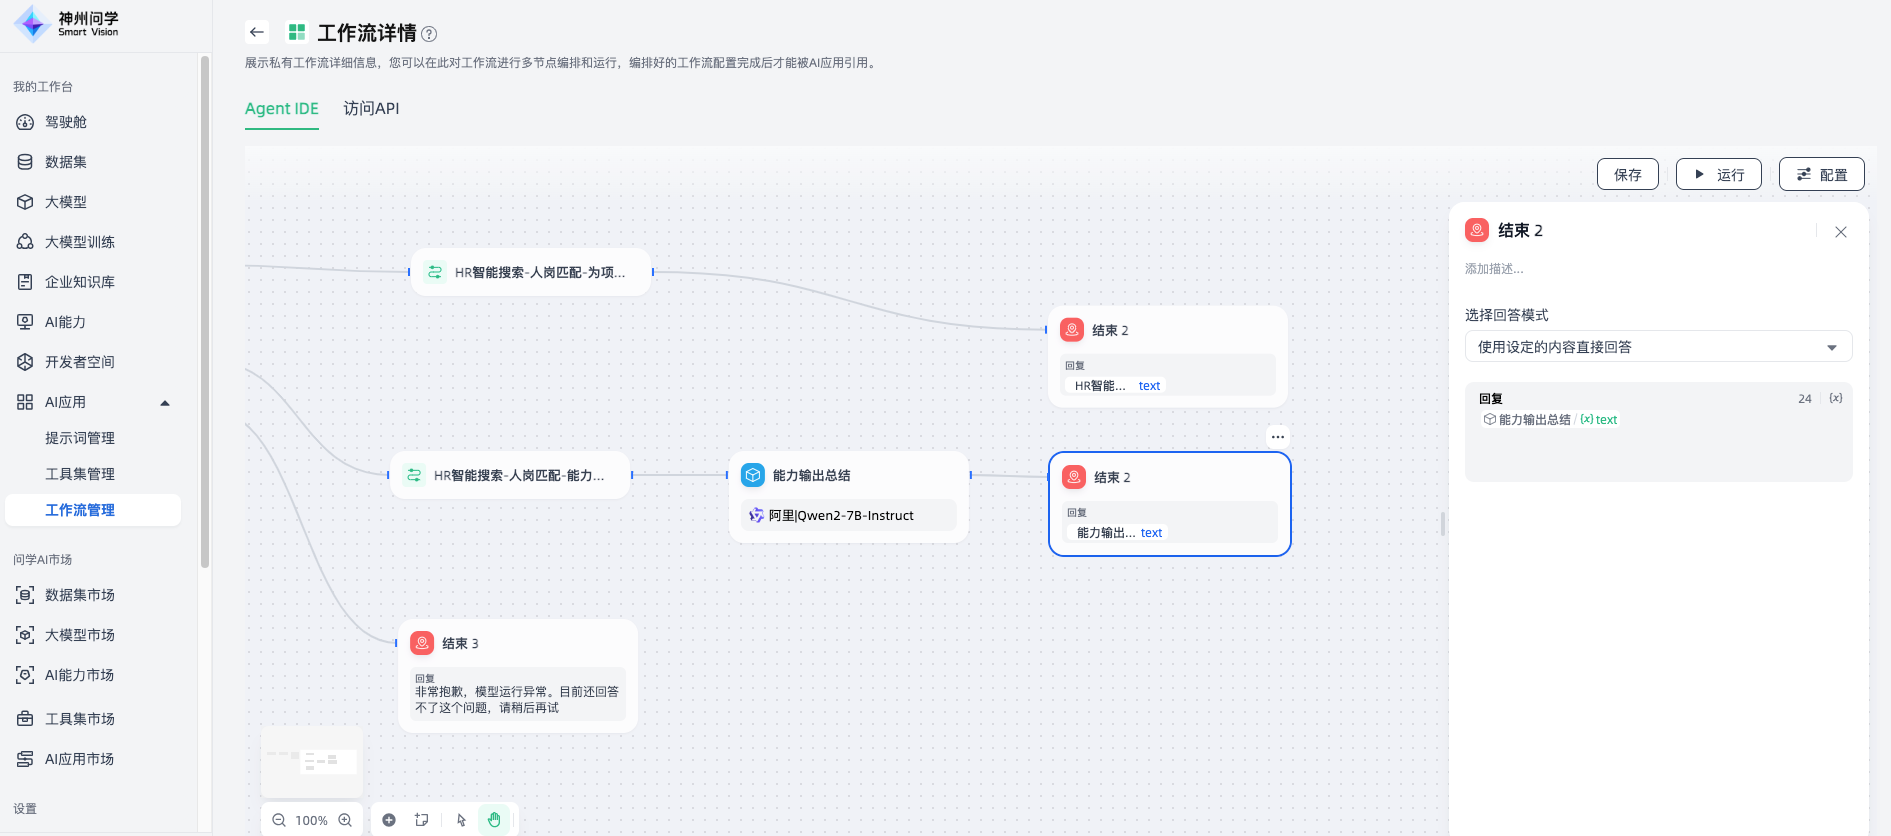
Task: Click the 保存 button
Action: pyautogui.click(x=1627, y=174)
